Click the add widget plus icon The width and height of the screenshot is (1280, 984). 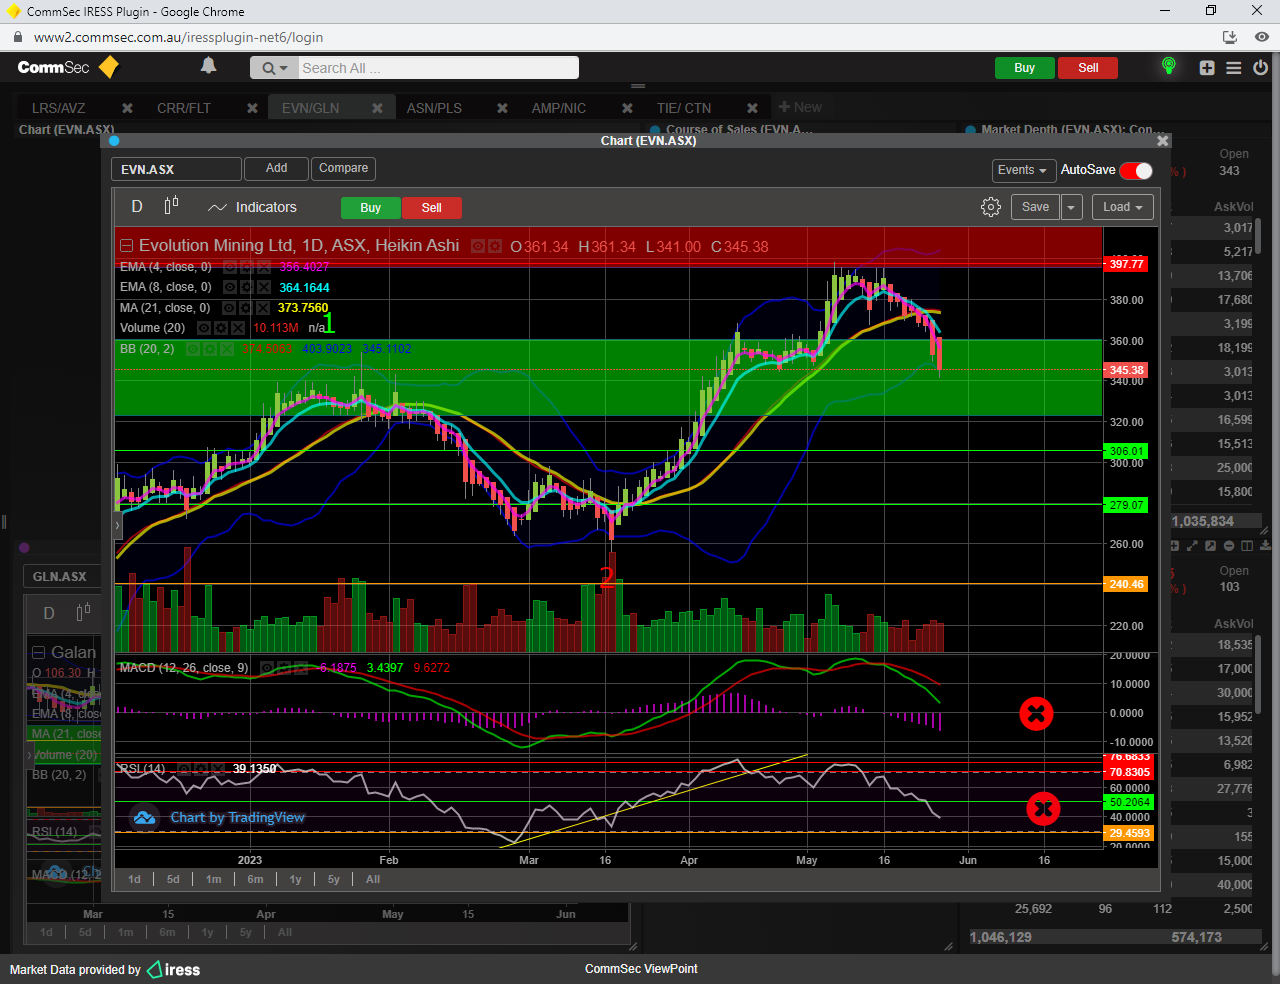pos(1207,68)
